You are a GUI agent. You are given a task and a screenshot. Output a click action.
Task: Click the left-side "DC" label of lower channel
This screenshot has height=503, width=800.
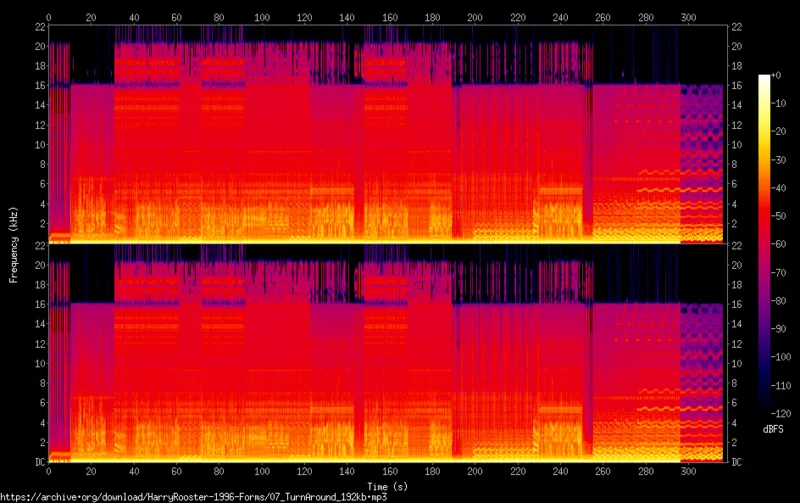pyautogui.click(x=37, y=461)
